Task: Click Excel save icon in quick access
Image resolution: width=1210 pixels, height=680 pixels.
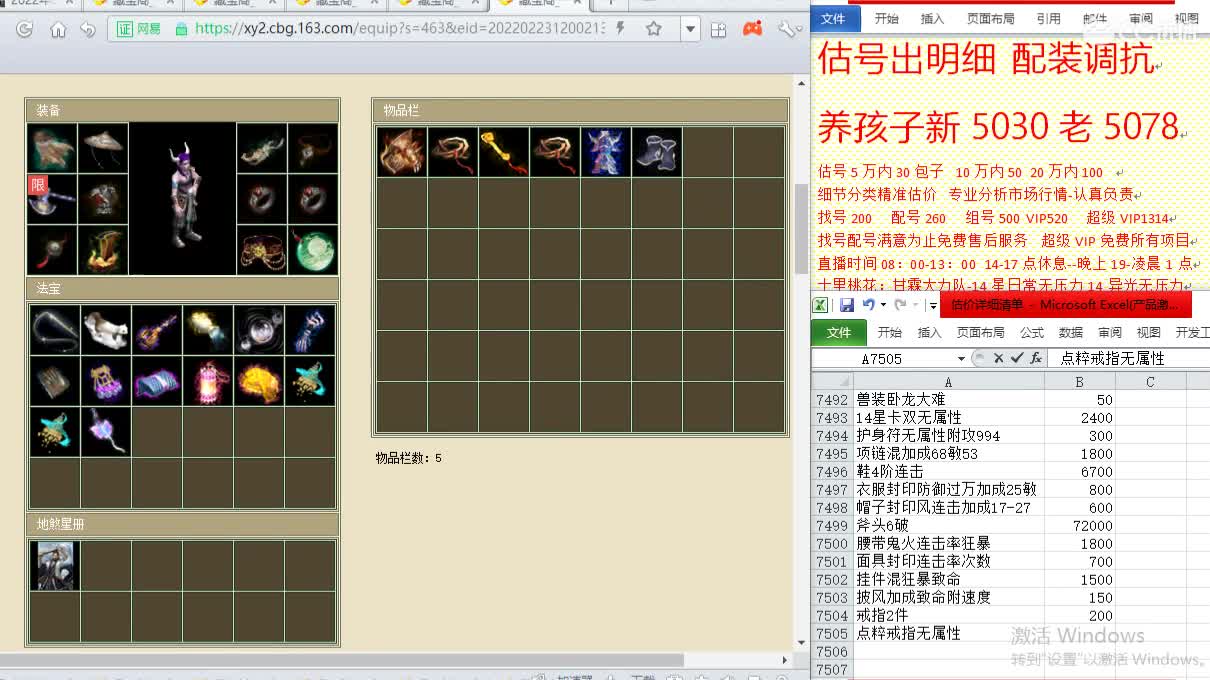Action: coord(847,305)
